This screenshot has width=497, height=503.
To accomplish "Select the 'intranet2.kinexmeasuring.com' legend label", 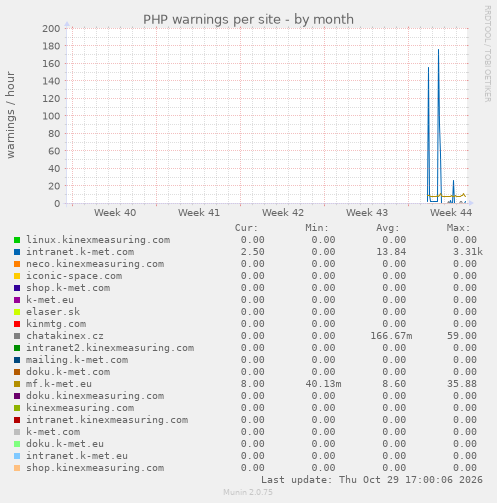I will (110, 348).
